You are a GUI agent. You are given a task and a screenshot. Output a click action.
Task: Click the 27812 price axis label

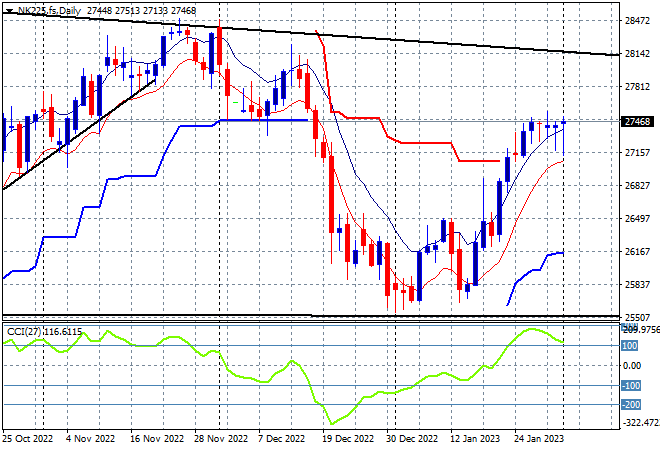pos(637,87)
